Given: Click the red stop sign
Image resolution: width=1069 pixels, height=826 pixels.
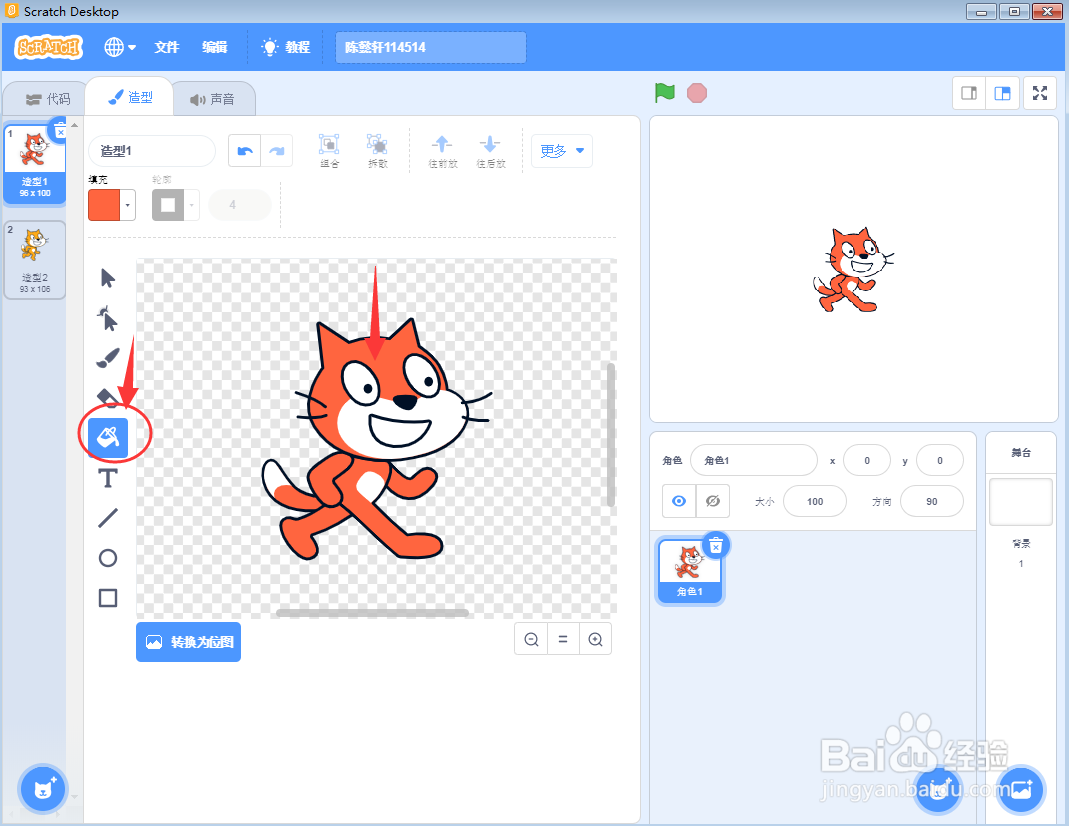Looking at the screenshot, I should pos(697,93).
